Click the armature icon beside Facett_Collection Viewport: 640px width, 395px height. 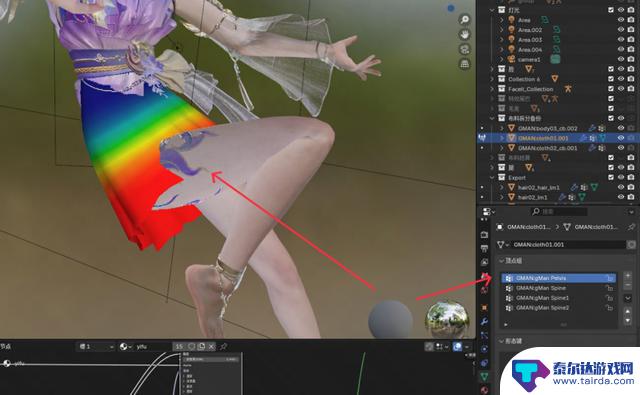(x=568, y=89)
